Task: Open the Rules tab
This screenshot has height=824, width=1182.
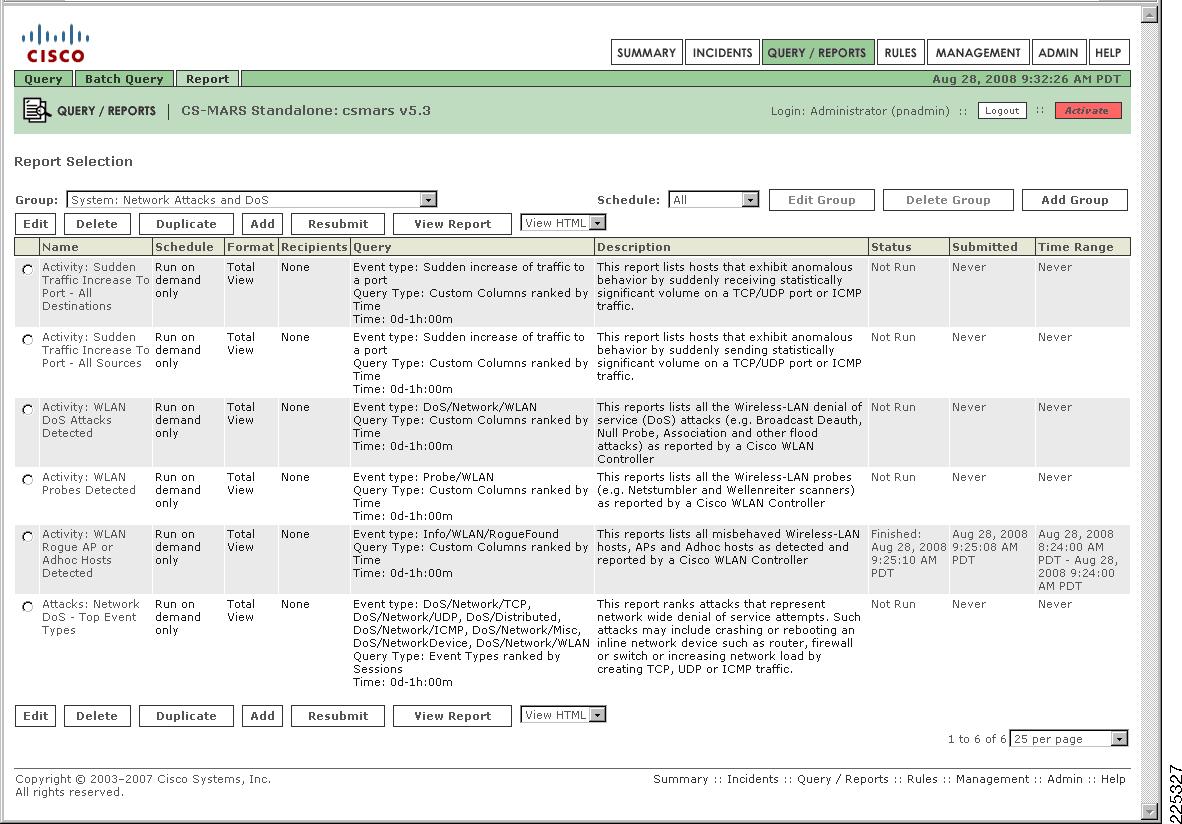Action: 901,53
